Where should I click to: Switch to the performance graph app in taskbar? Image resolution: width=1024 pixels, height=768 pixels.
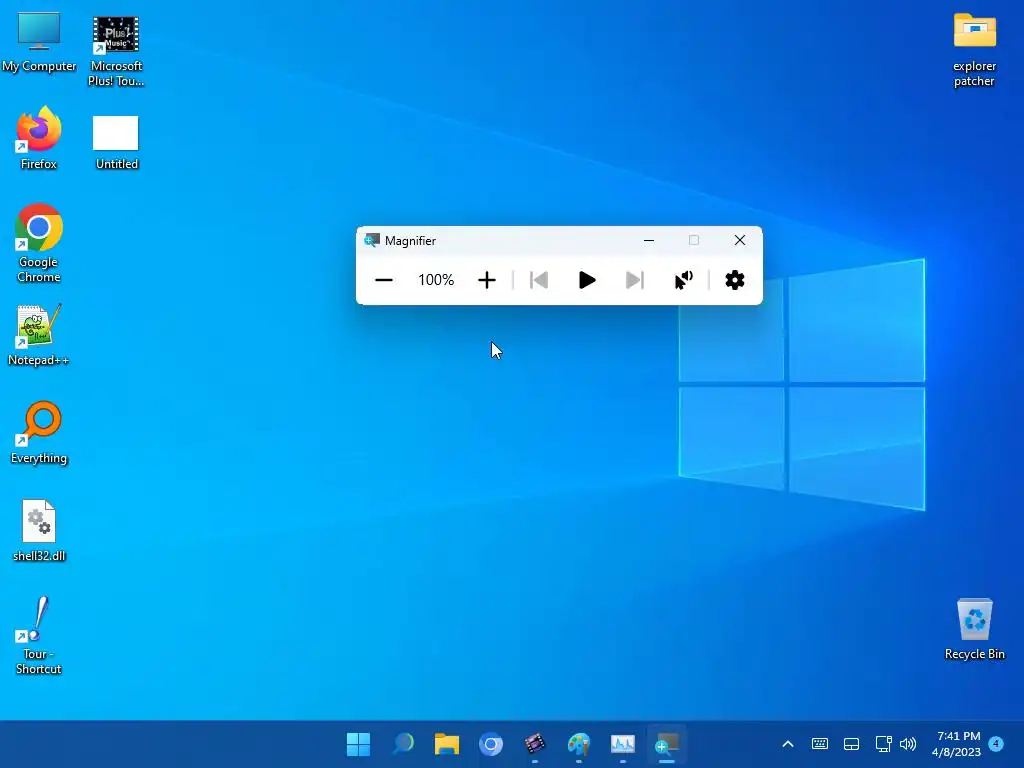click(x=622, y=744)
